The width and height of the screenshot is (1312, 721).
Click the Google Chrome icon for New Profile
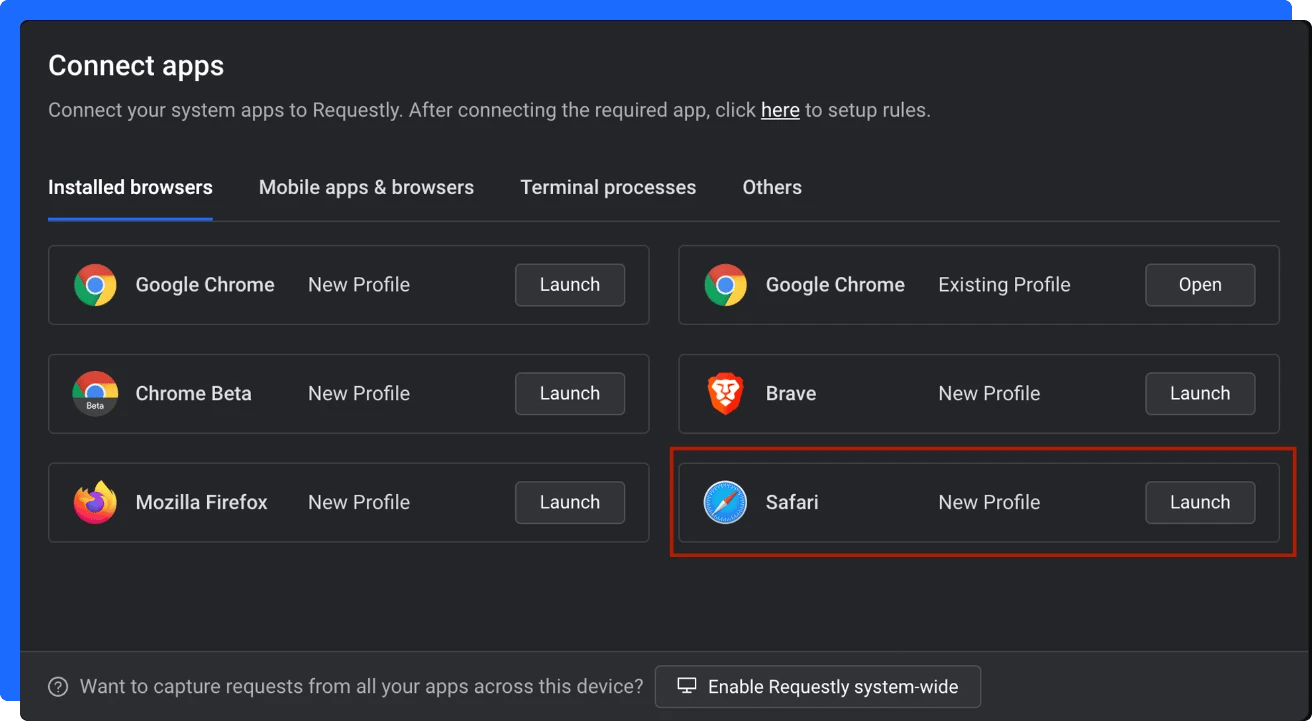point(95,285)
